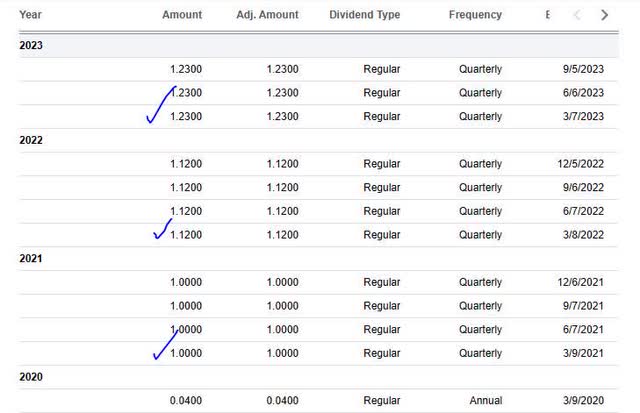The height and width of the screenshot is (413, 640).
Task: Click the Dividend Type column header
Action: coord(364,15)
